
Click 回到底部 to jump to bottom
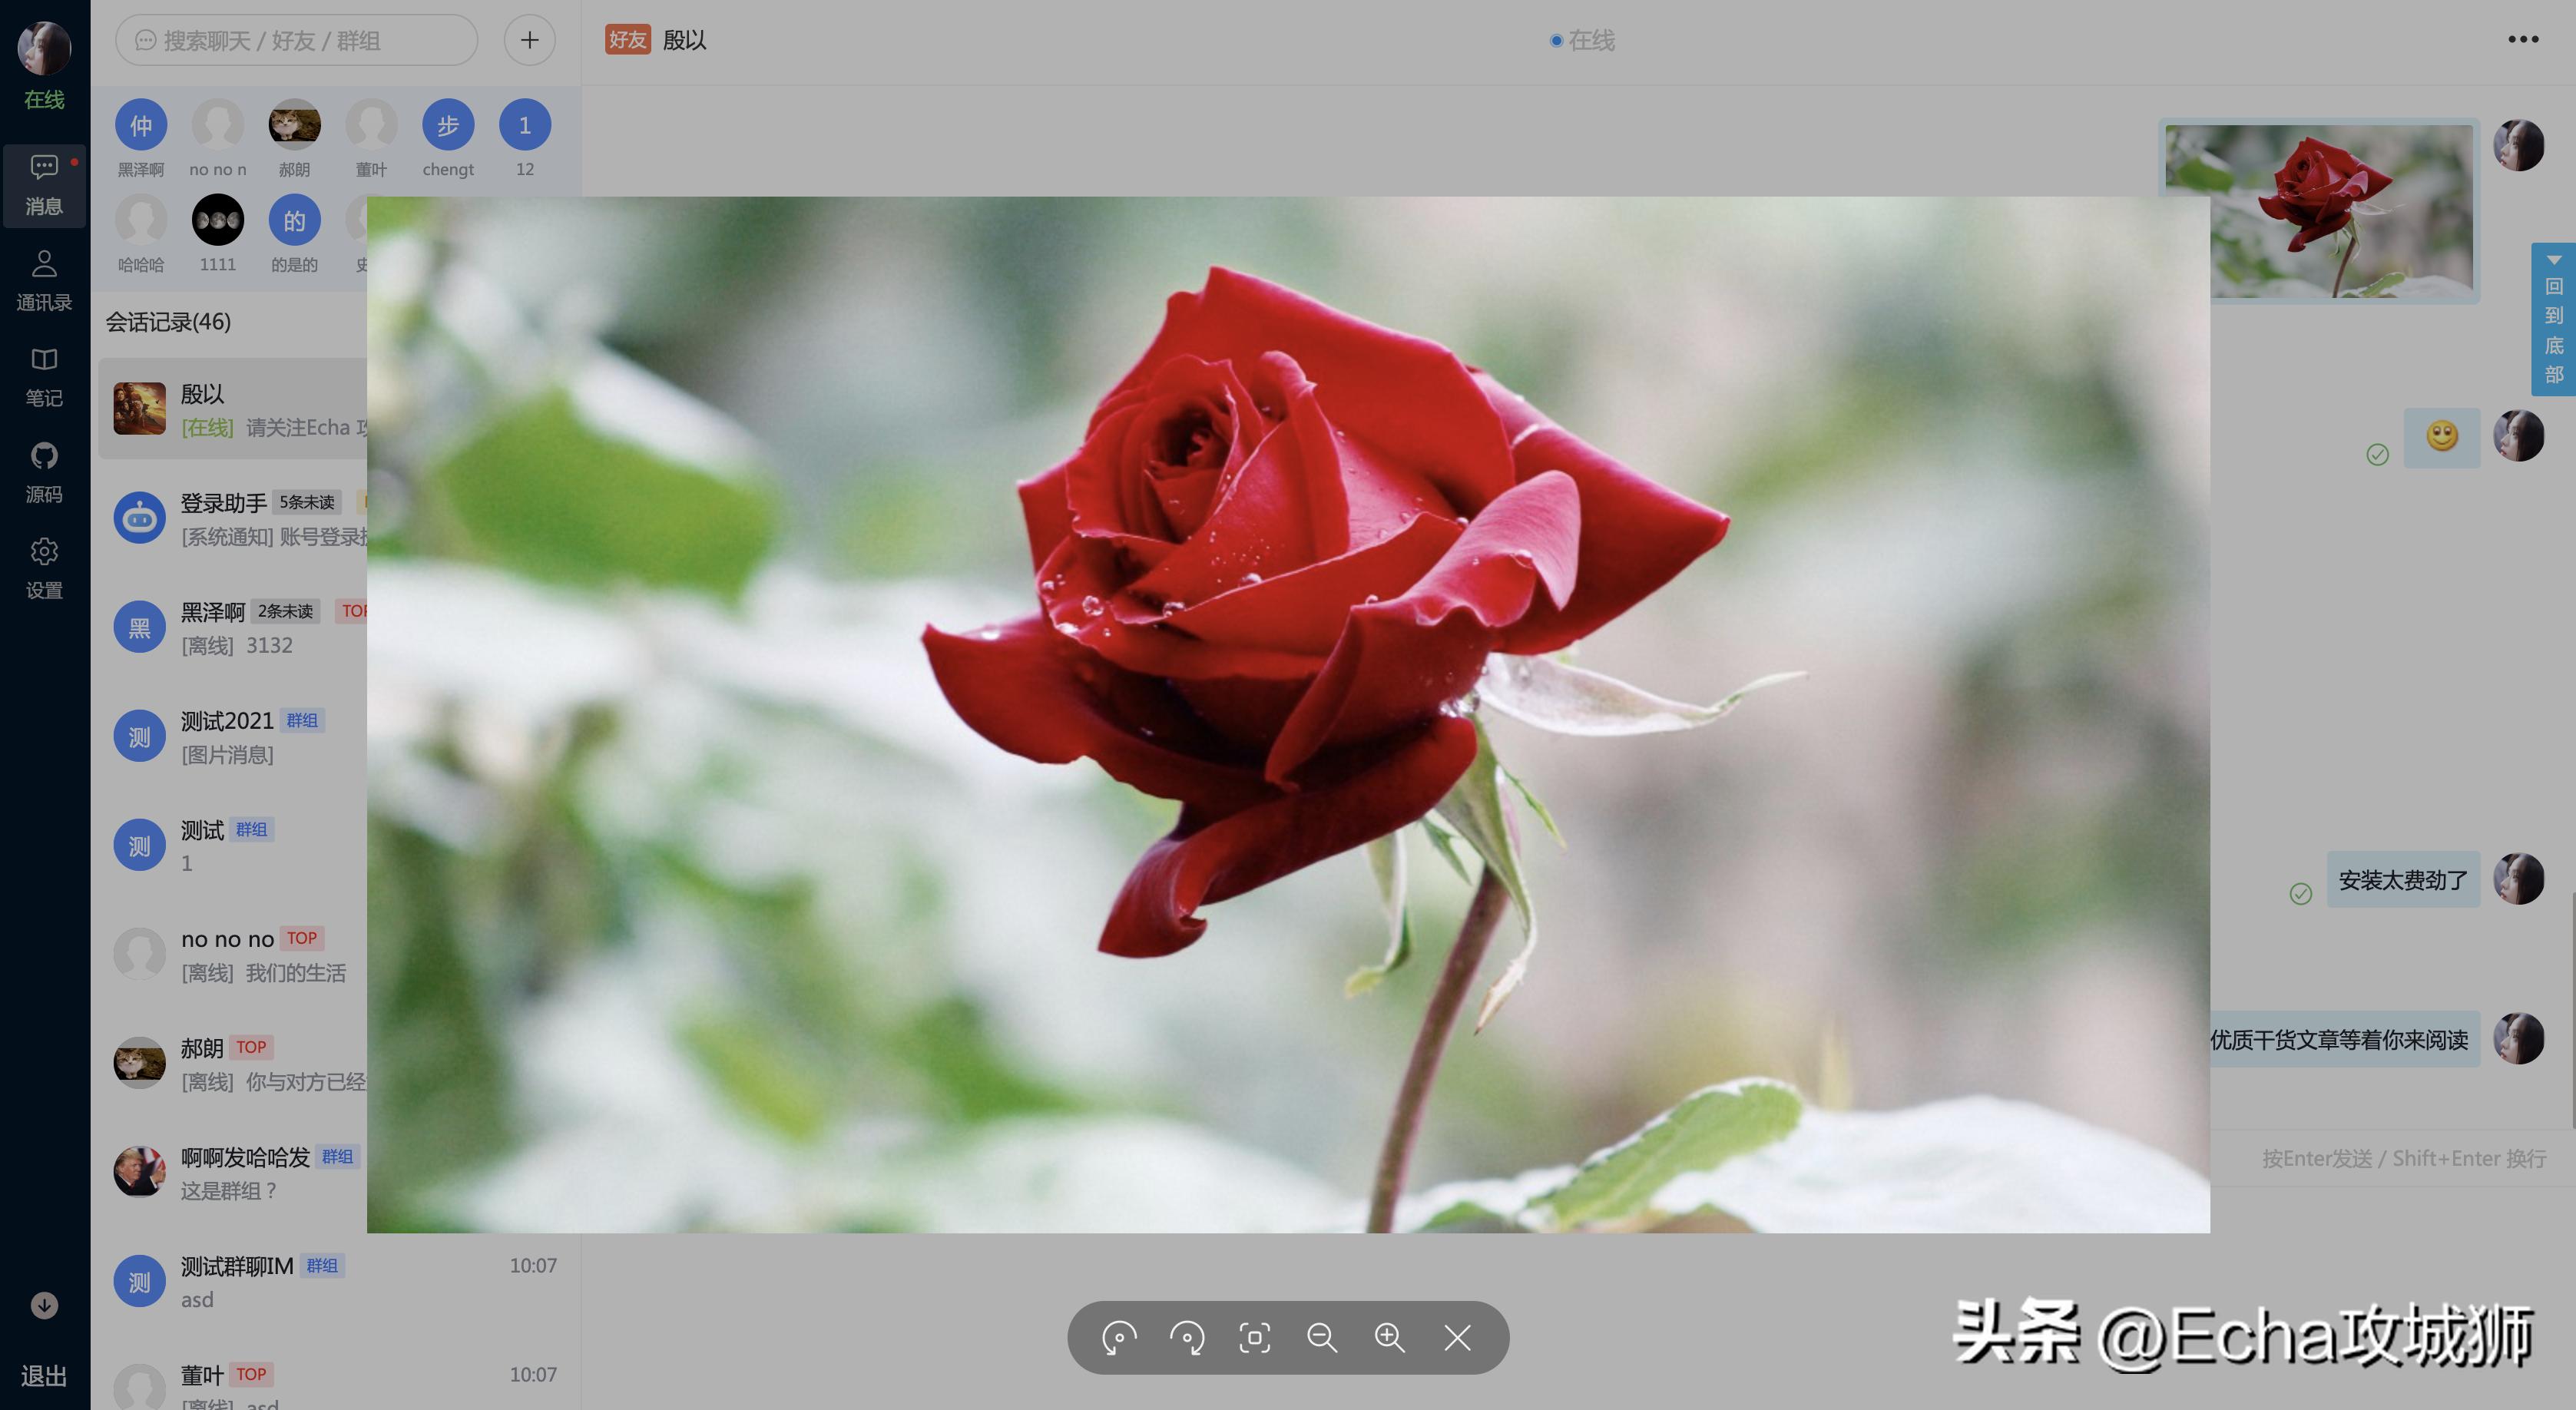pyautogui.click(x=2553, y=319)
